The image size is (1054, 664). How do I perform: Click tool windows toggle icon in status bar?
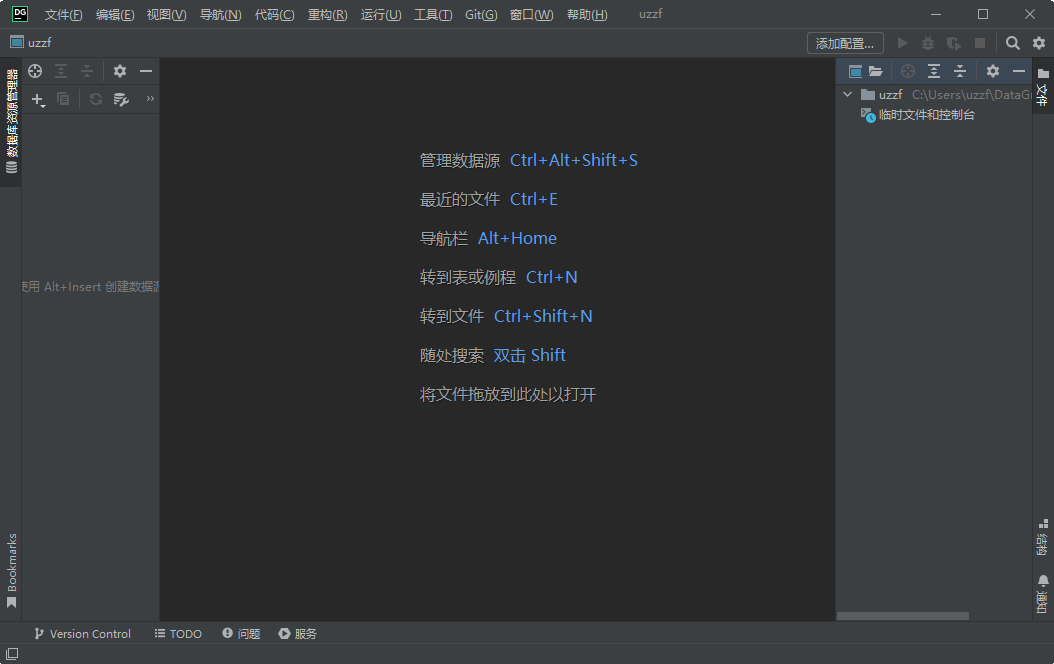[x=12, y=654]
